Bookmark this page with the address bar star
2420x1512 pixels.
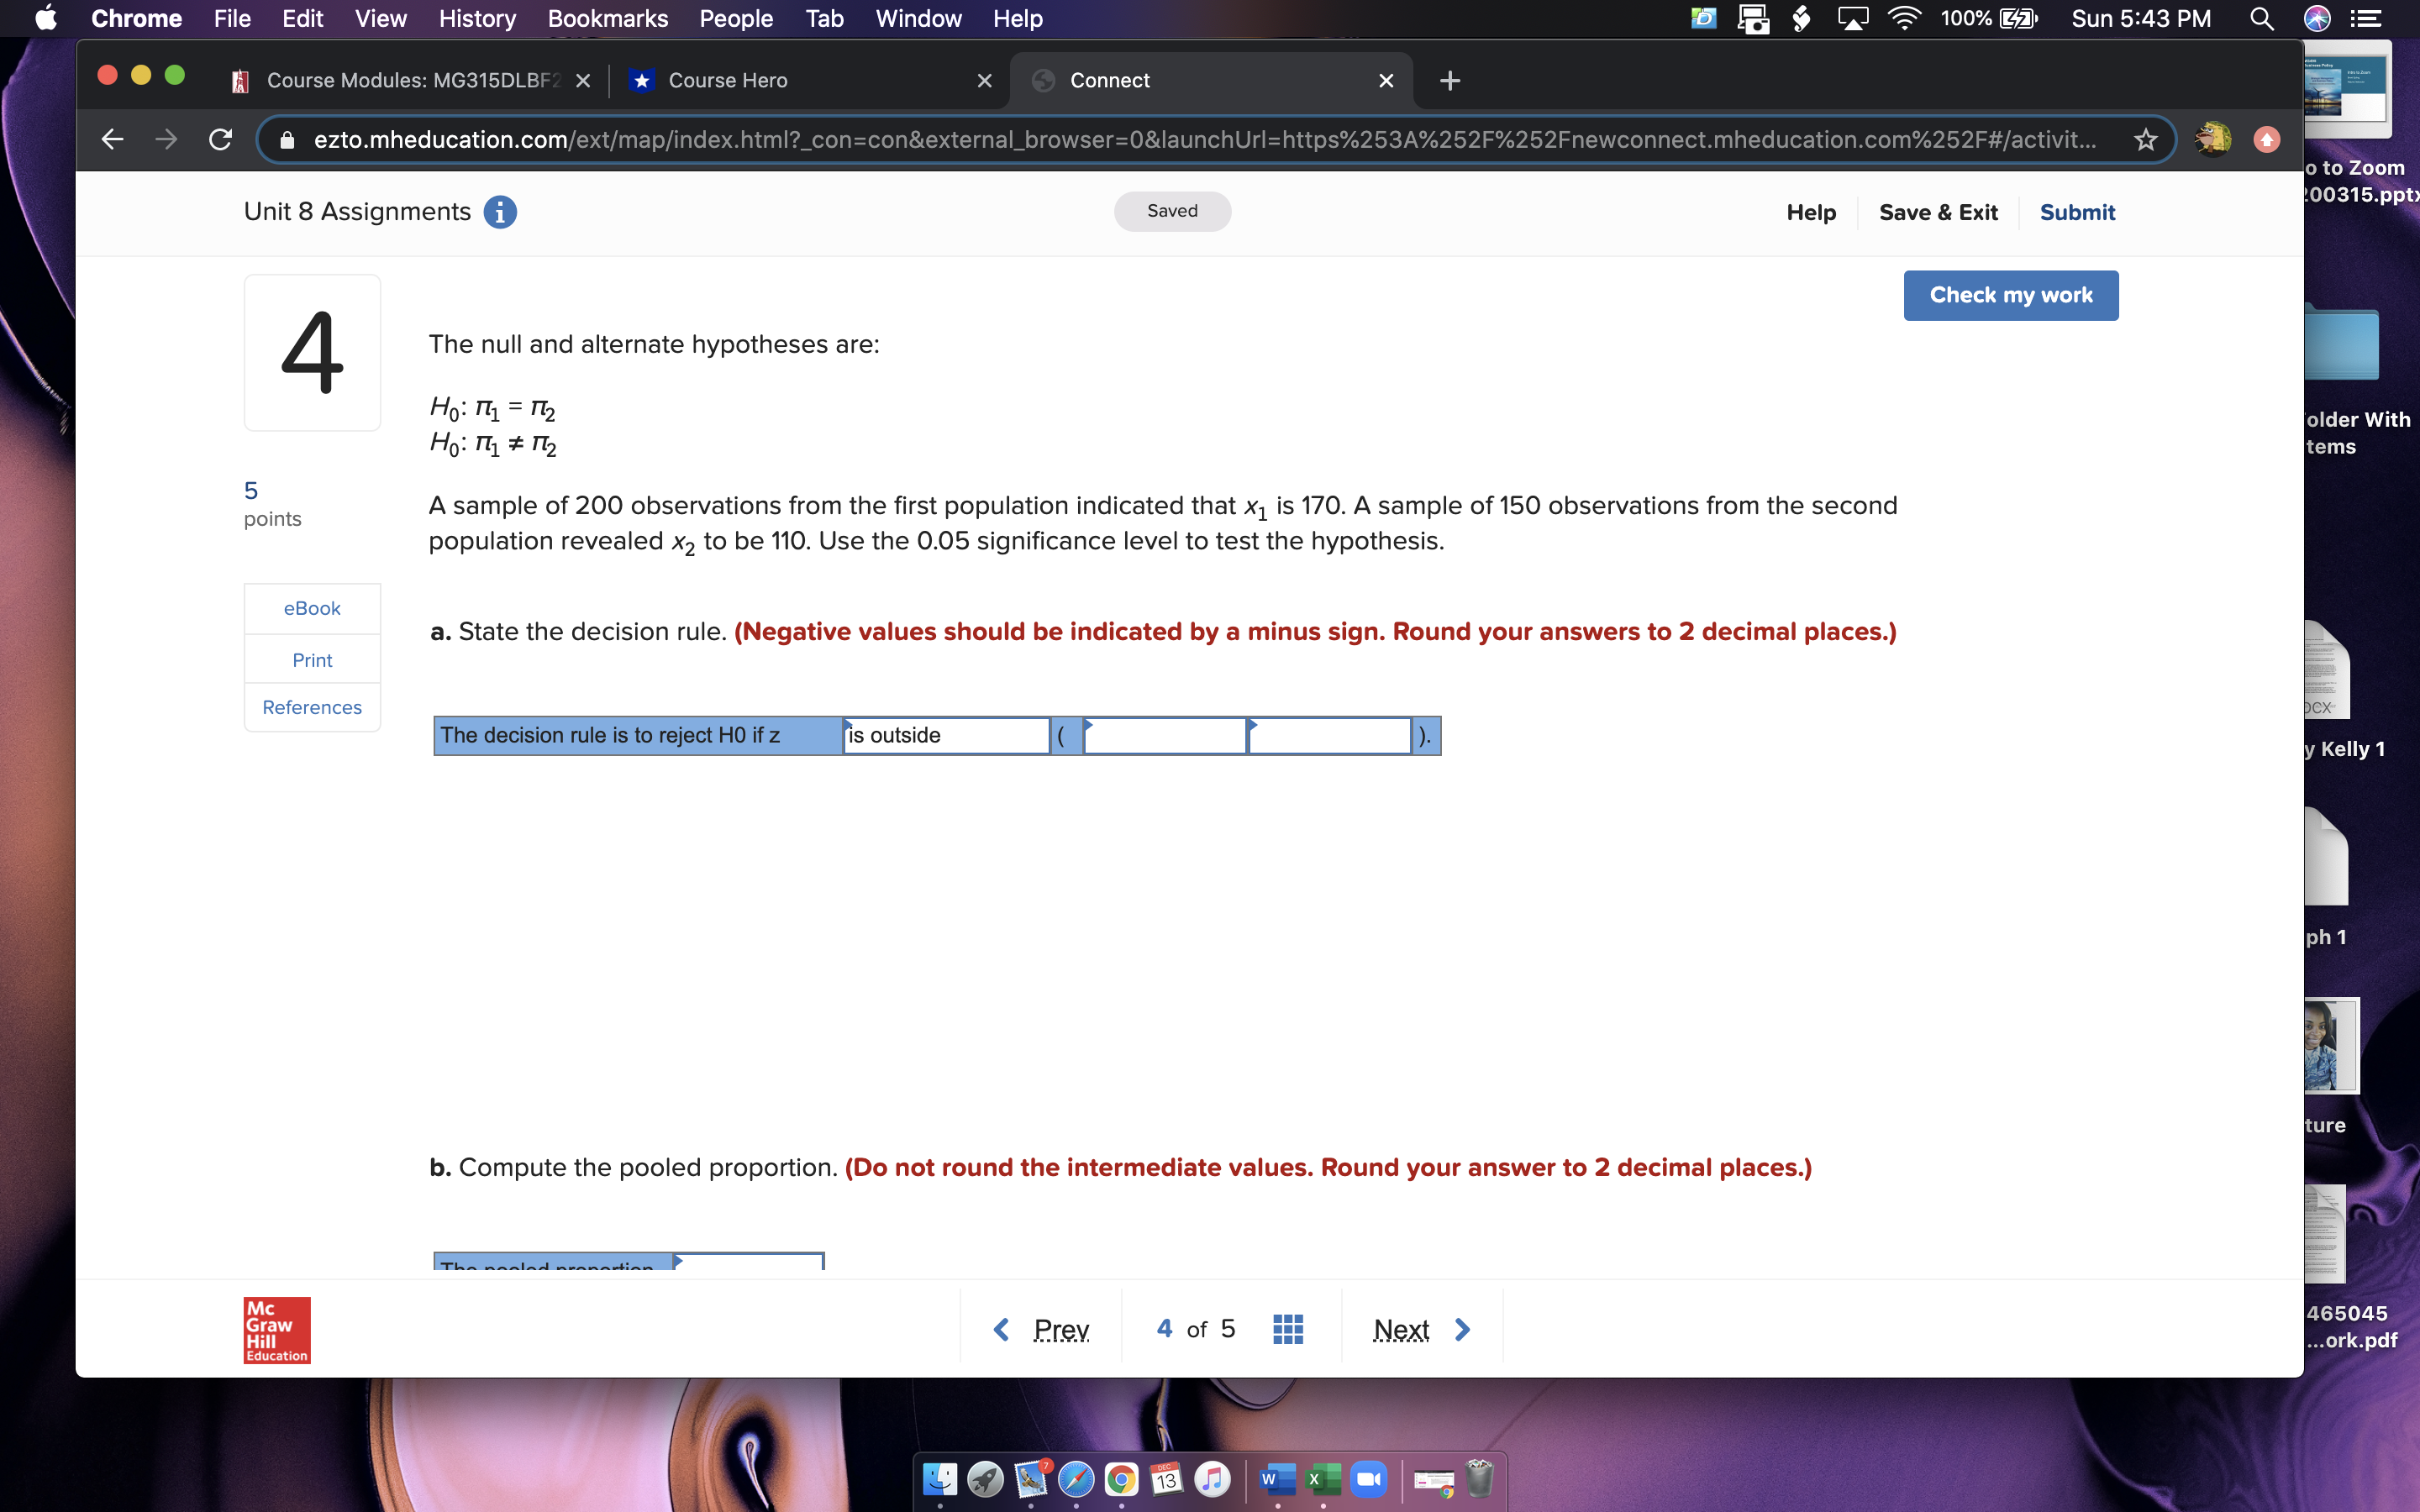(2146, 140)
